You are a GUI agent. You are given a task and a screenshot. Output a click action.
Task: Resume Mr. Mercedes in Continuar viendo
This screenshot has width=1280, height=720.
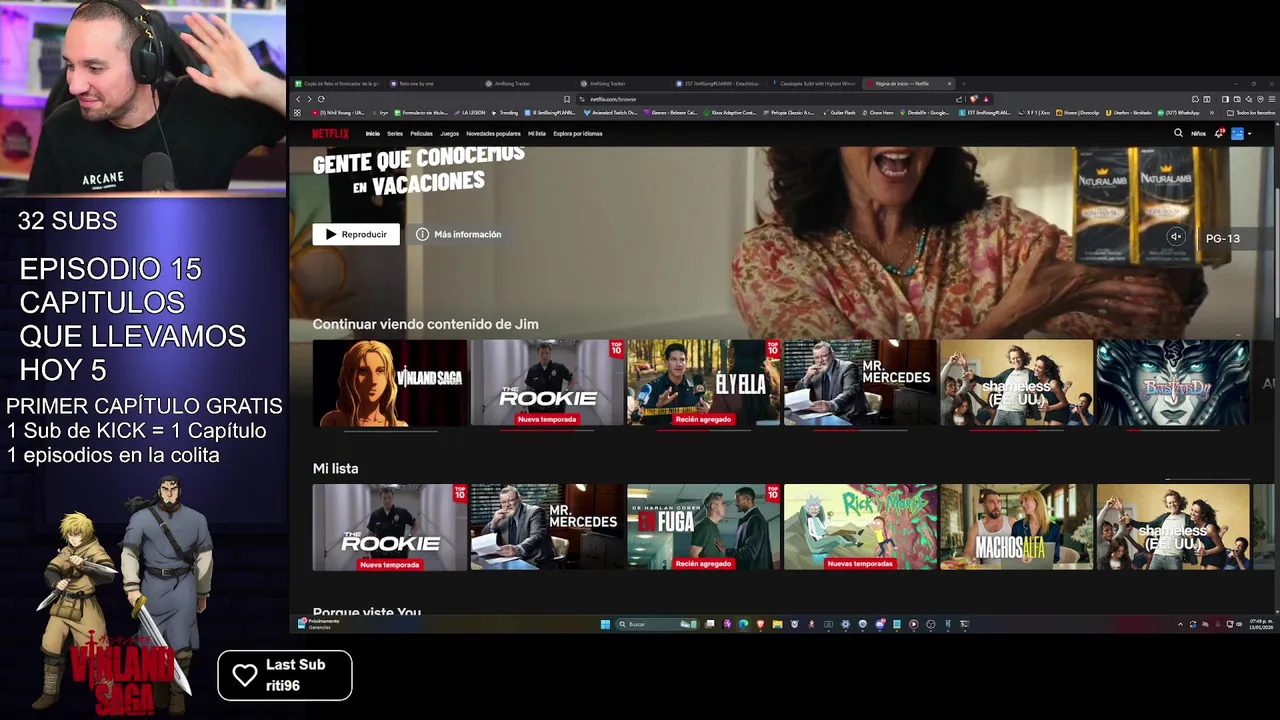860,383
